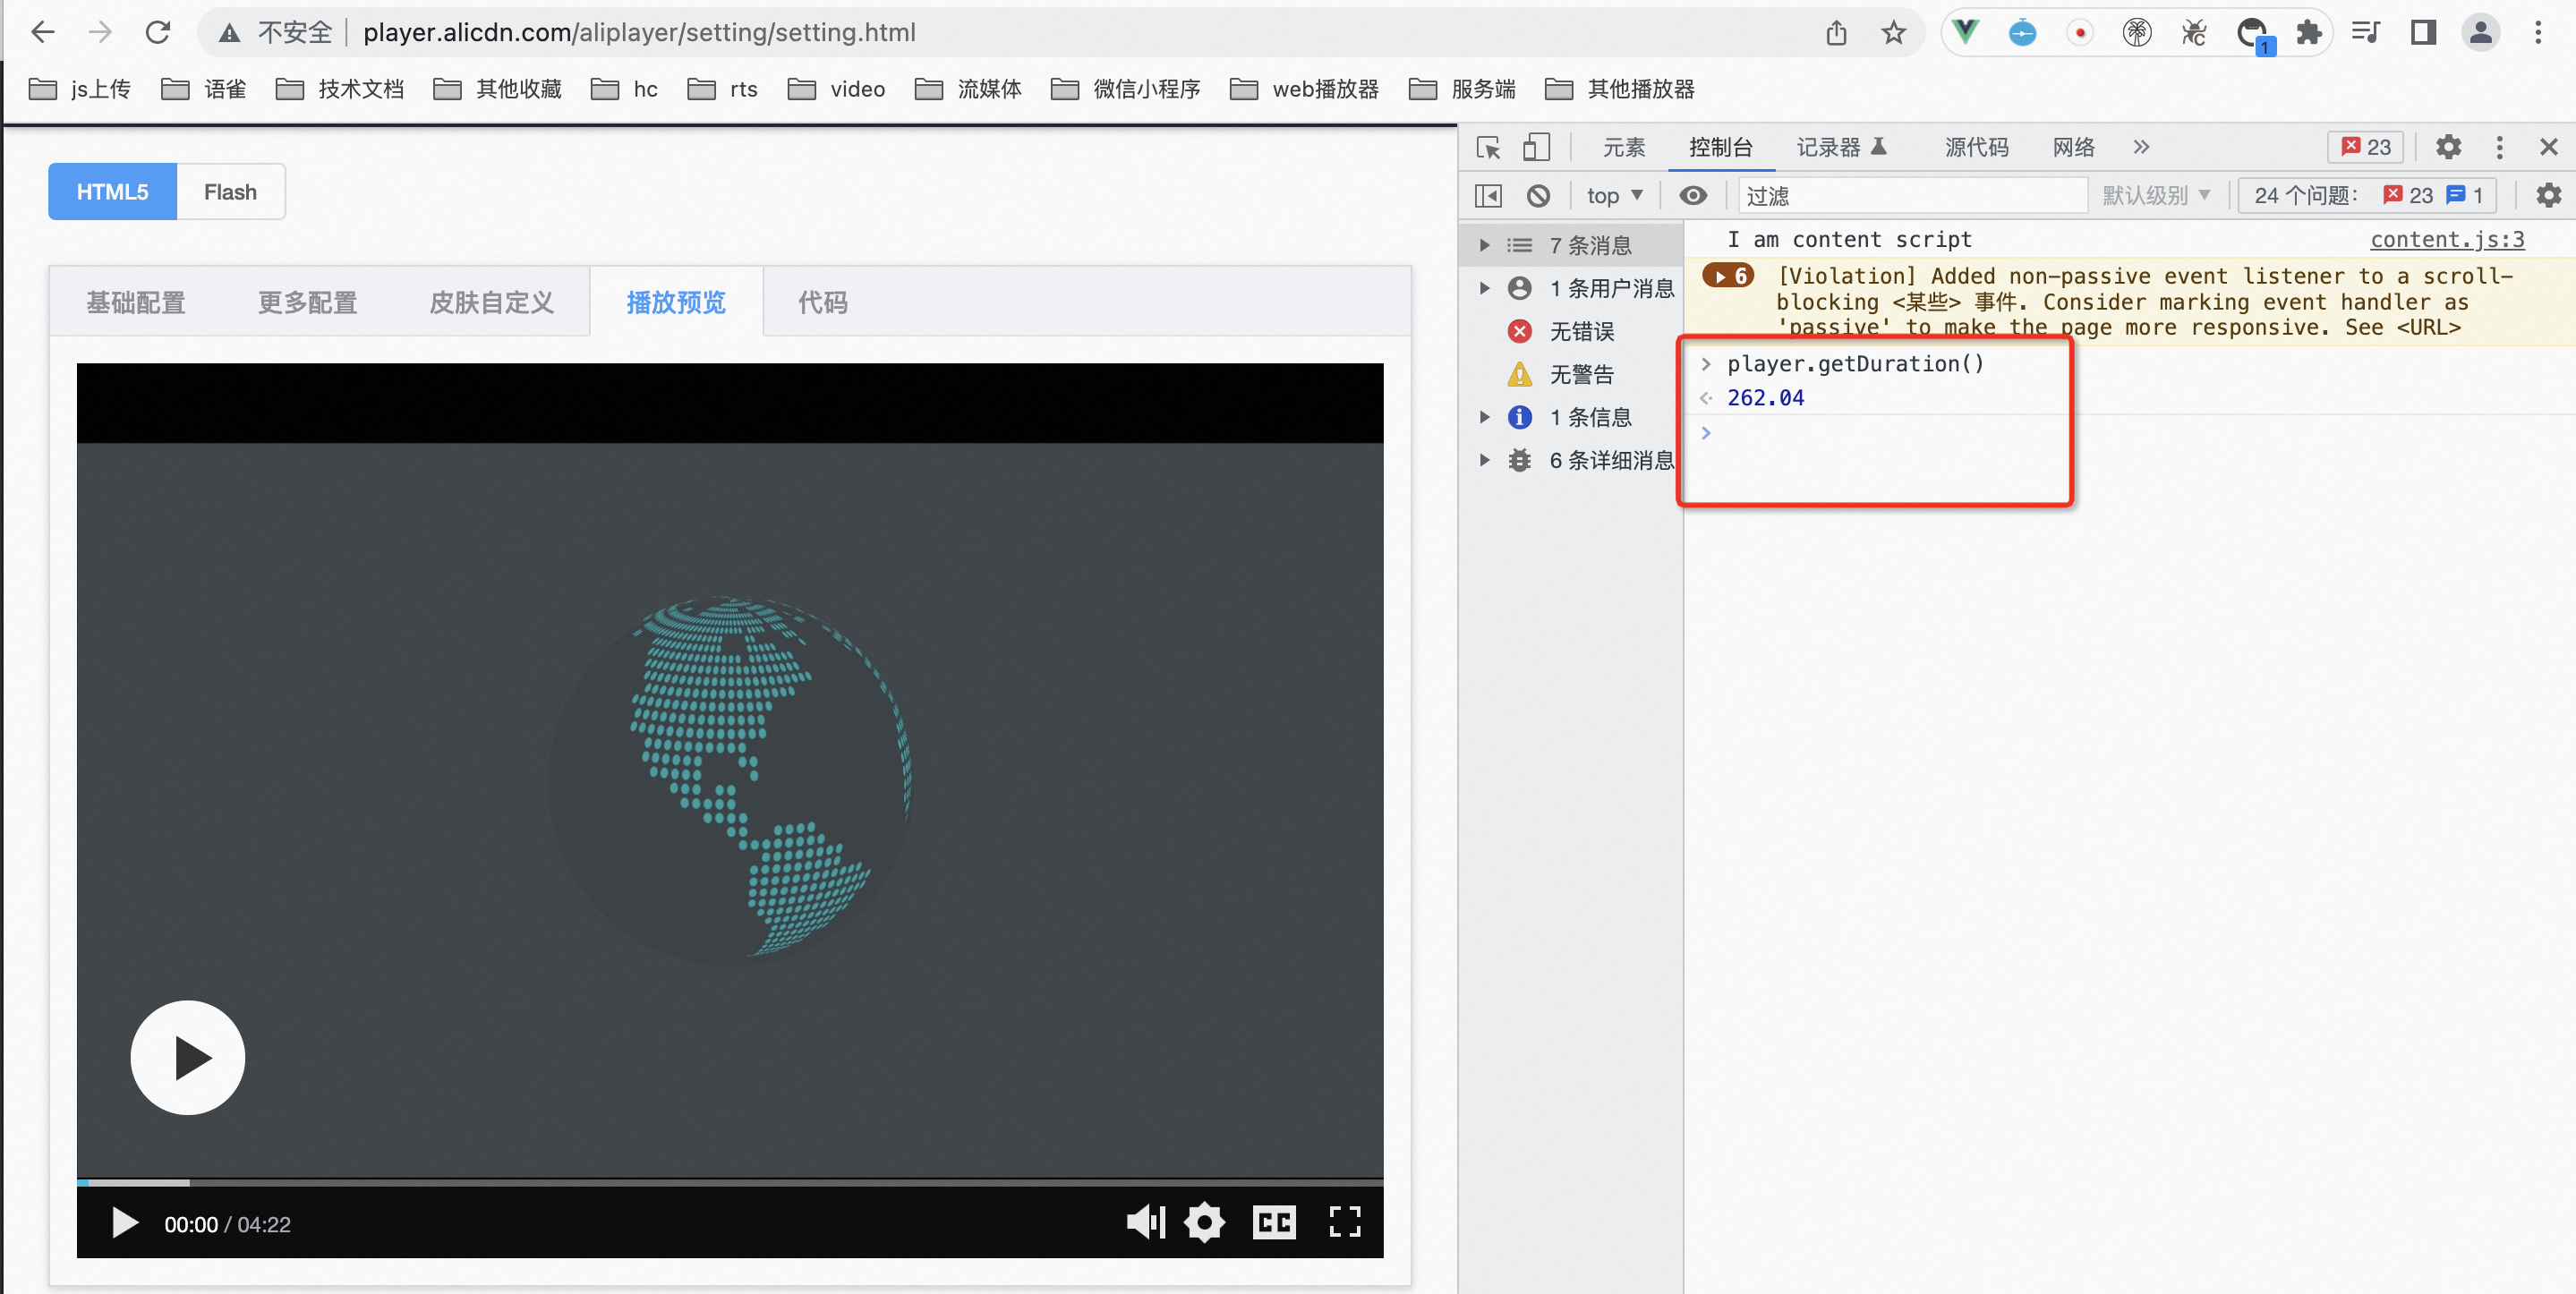This screenshot has height=1294, width=2576.
Task: Open the Vue devtools extension icon
Action: [x=1966, y=32]
